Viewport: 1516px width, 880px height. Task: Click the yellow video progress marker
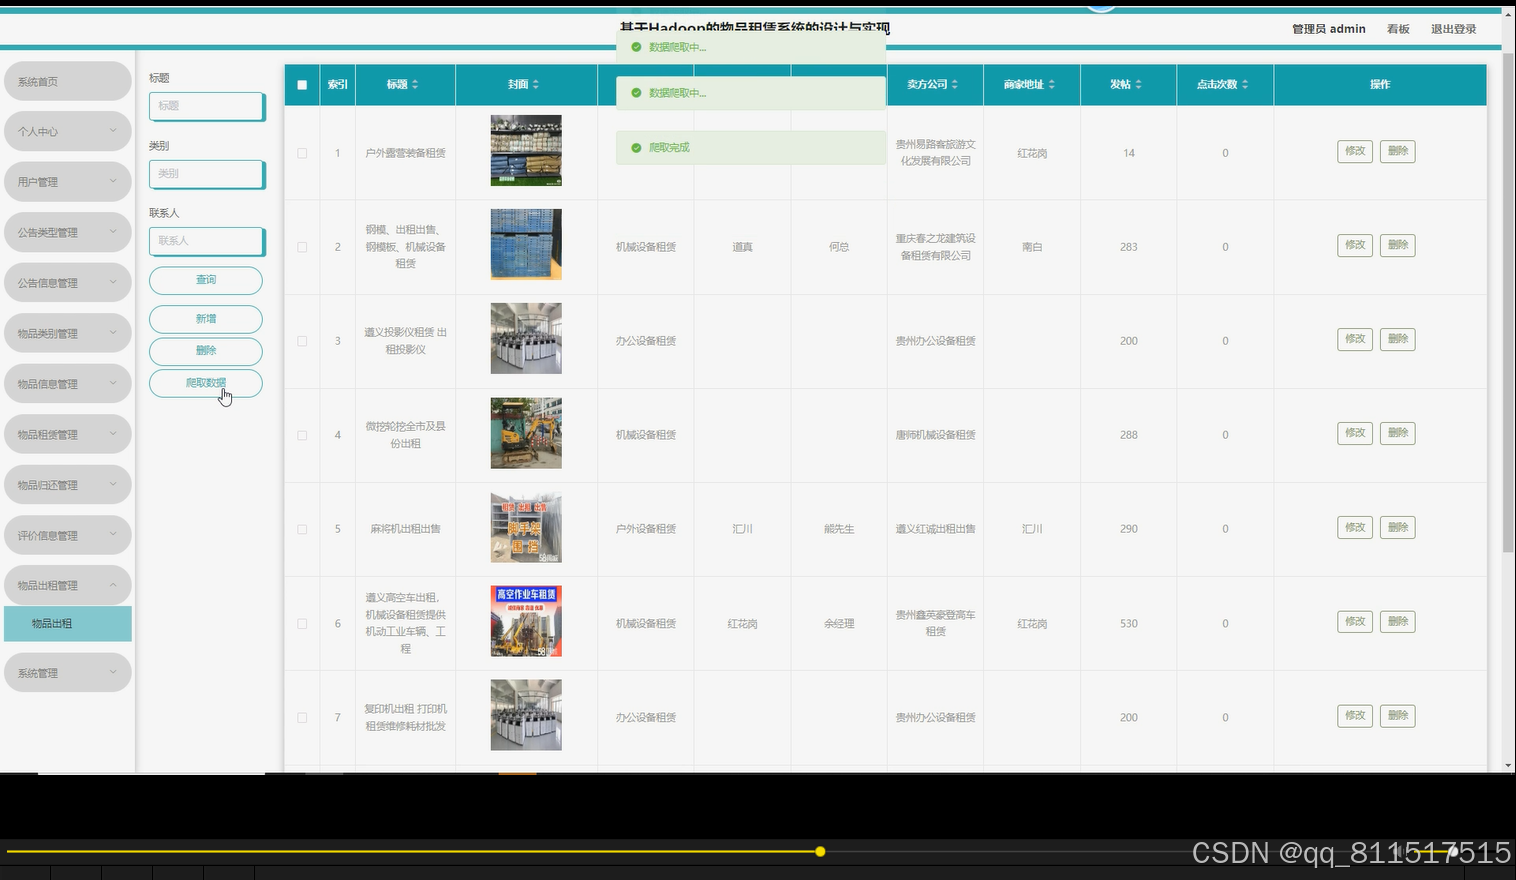tap(820, 852)
